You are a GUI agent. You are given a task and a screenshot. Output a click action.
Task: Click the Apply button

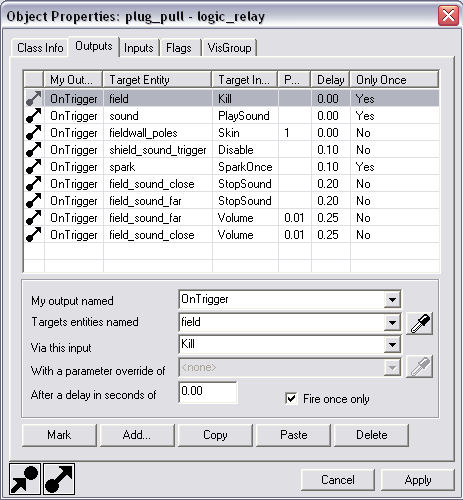point(418,480)
